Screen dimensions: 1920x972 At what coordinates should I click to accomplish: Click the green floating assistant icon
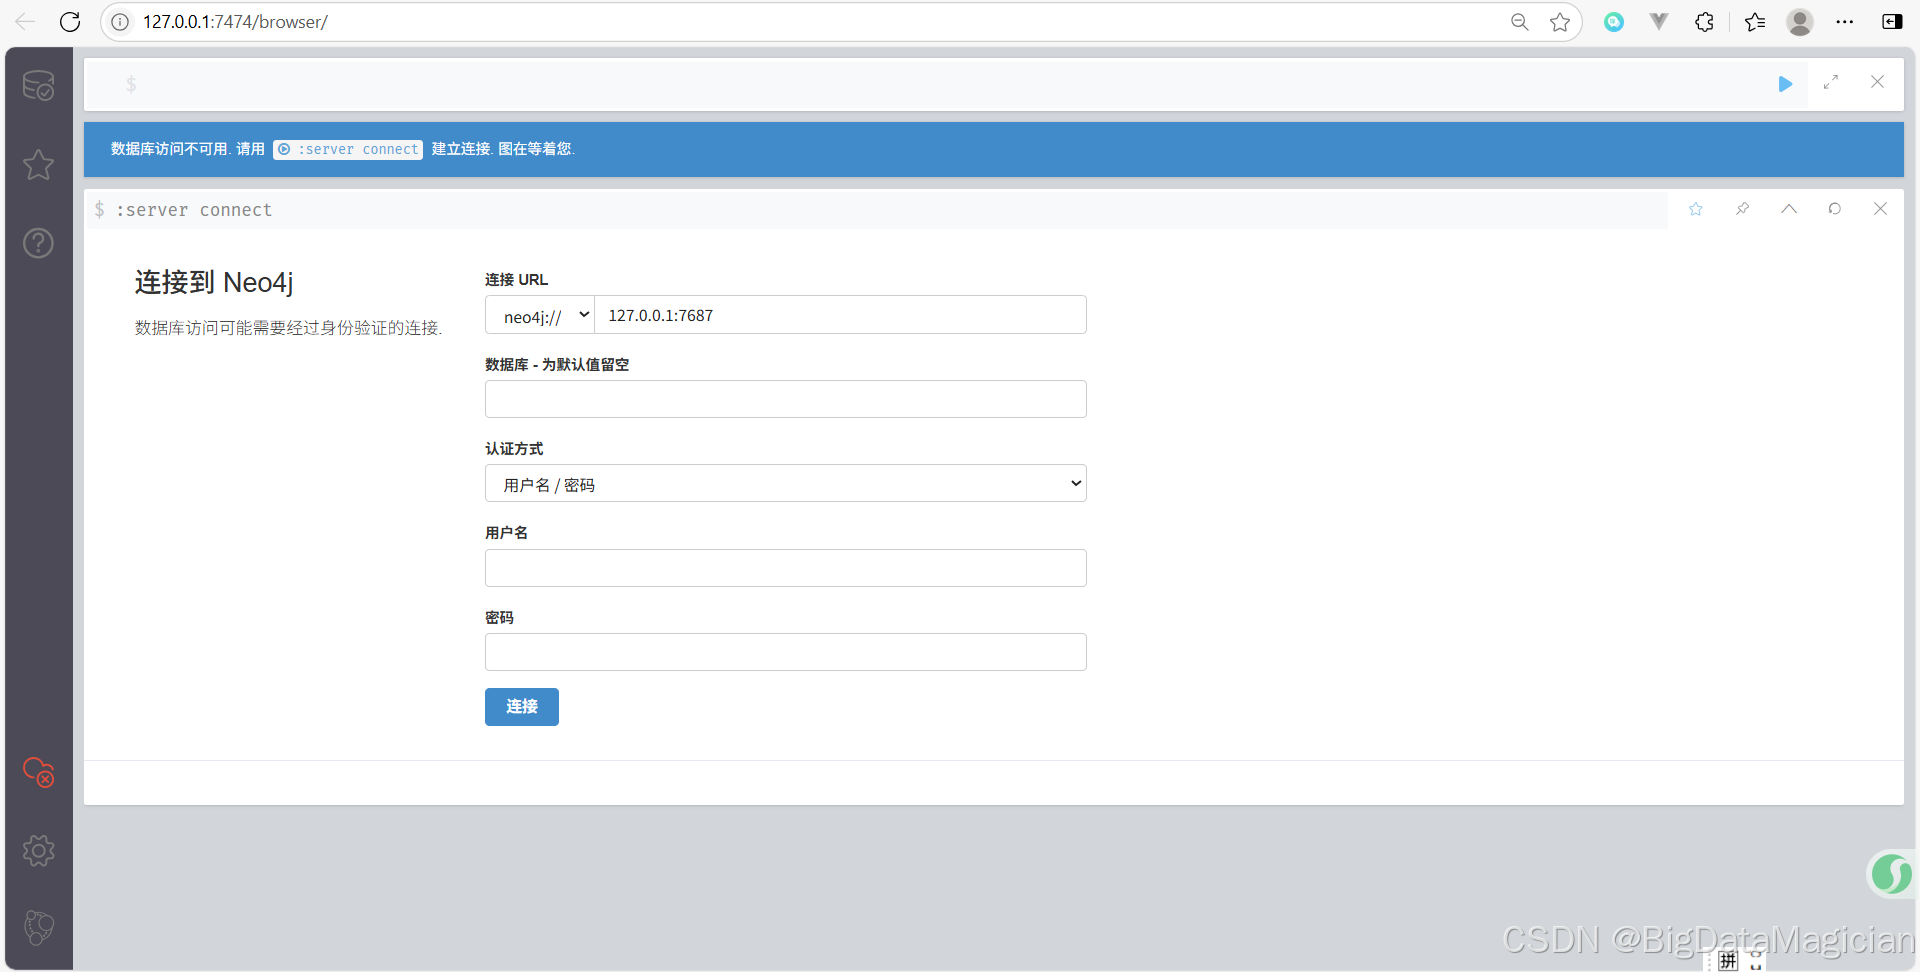coord(1891,874)
